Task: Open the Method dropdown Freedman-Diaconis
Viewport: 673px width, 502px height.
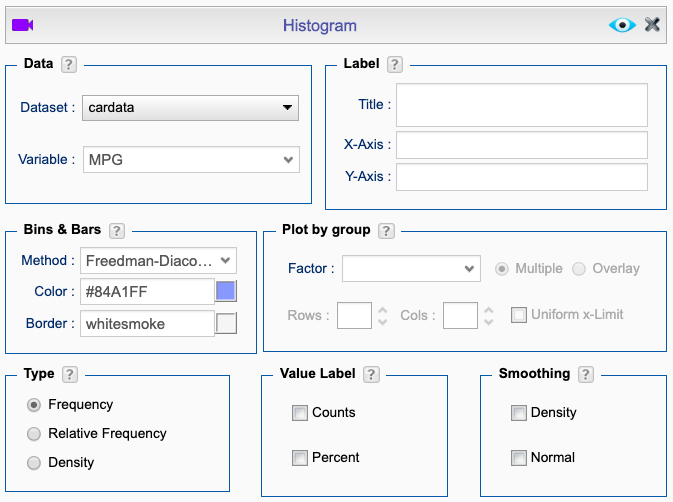Action: click(x=158, y=260)
